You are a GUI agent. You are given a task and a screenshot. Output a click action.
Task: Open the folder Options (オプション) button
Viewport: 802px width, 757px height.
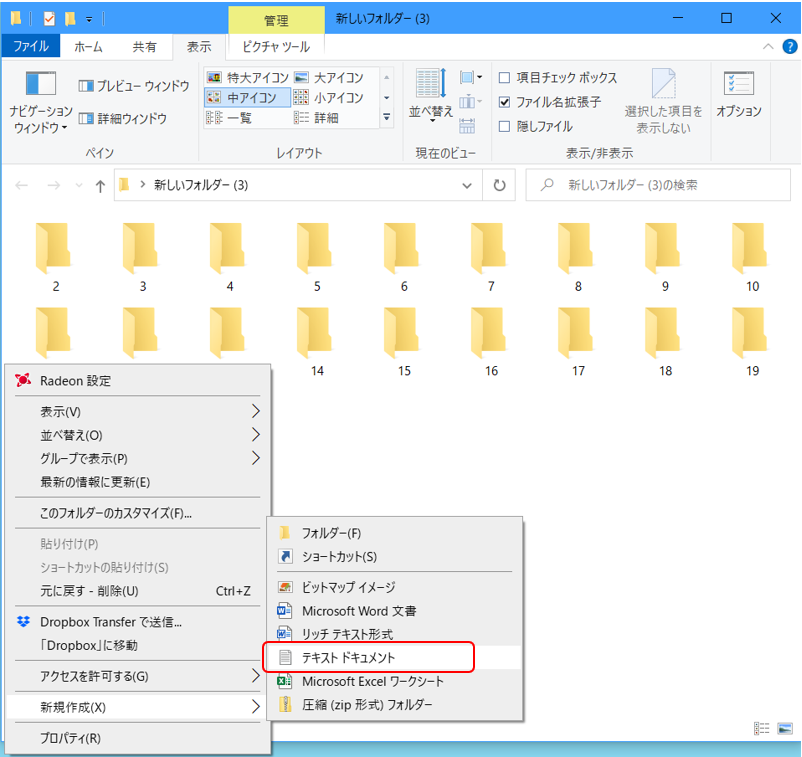click(739, 95)
